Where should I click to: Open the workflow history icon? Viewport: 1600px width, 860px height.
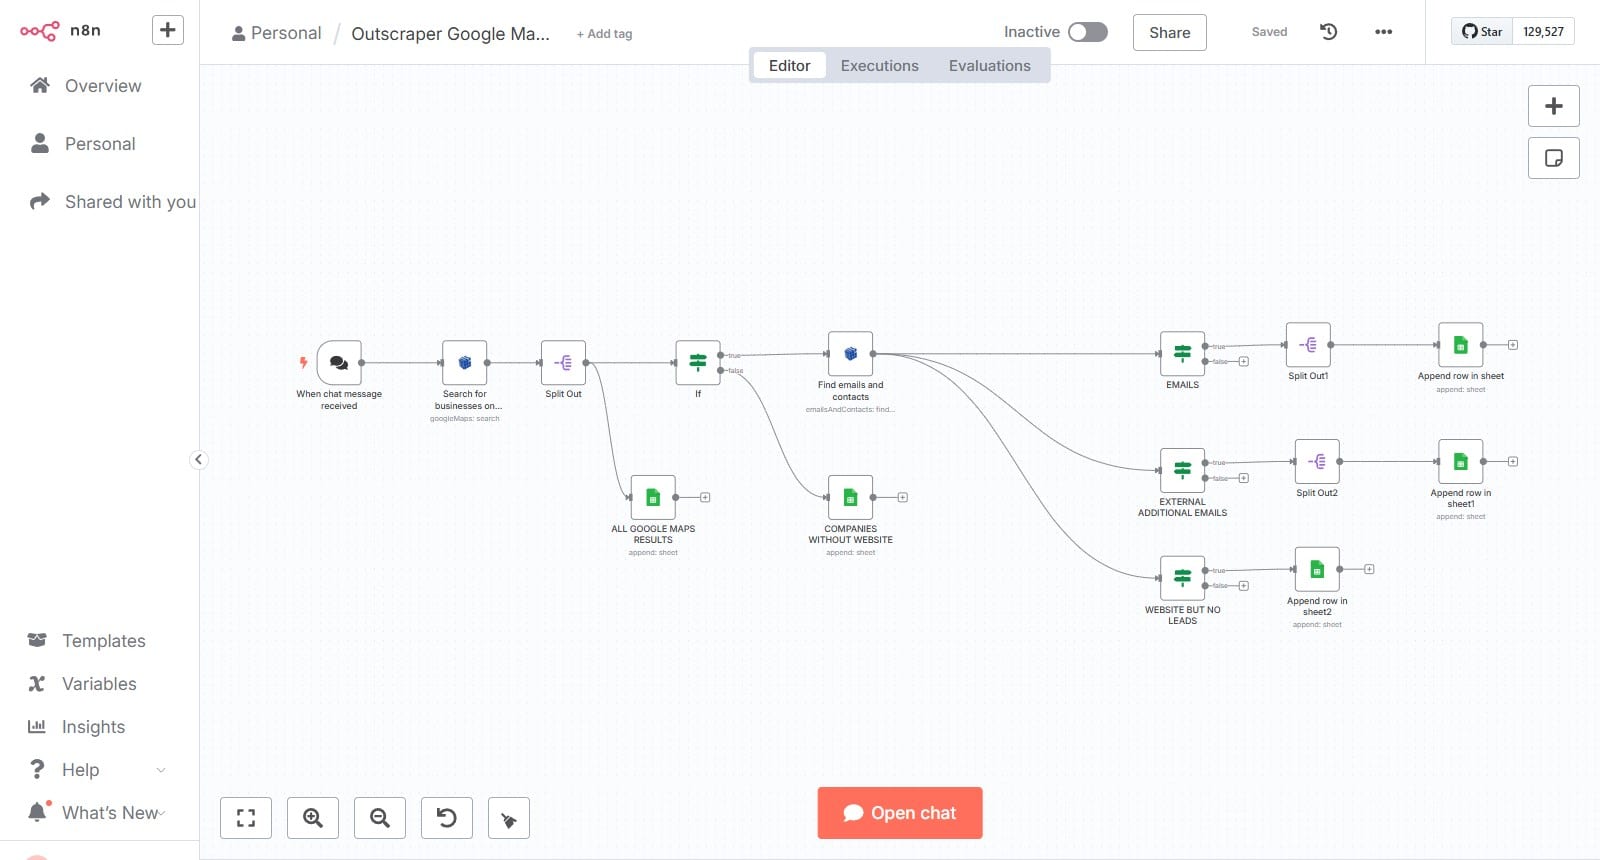[x=1329, y=32]
